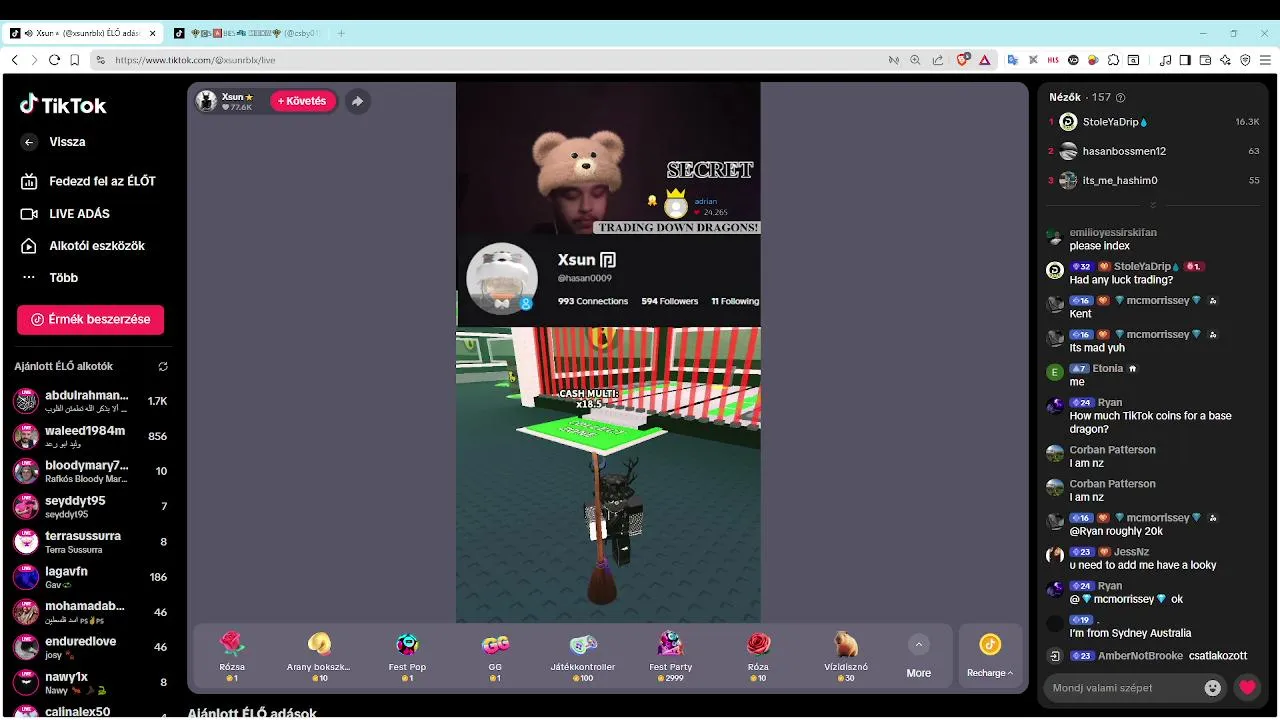
Task: Click commenter name Etonia in chat
Action: [1108, 369]
